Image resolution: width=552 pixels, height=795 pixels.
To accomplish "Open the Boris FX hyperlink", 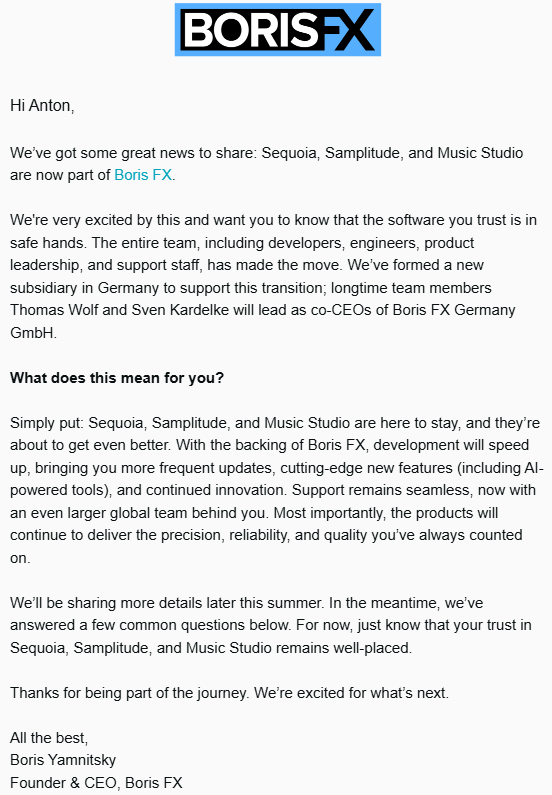I will [143, 175].
